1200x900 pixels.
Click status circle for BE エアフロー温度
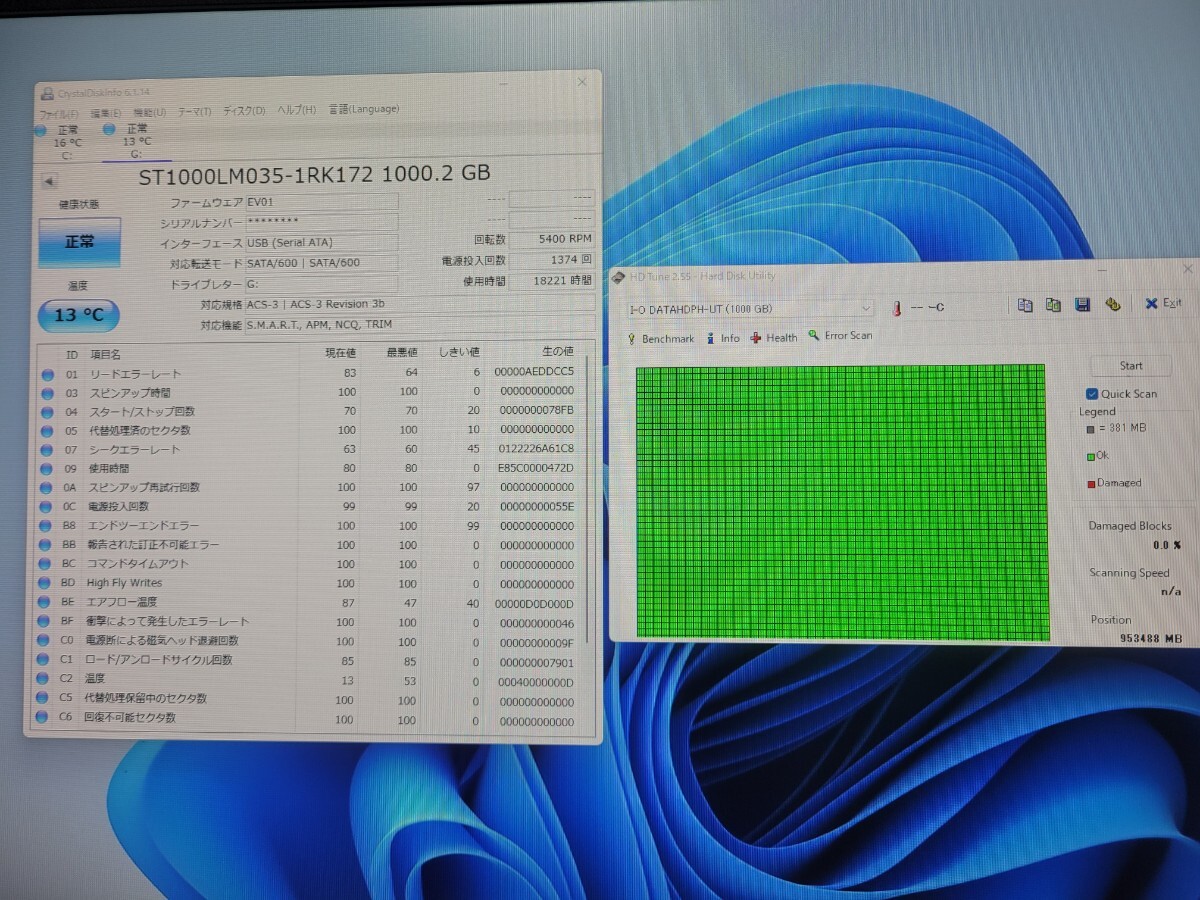coord(44,602)
